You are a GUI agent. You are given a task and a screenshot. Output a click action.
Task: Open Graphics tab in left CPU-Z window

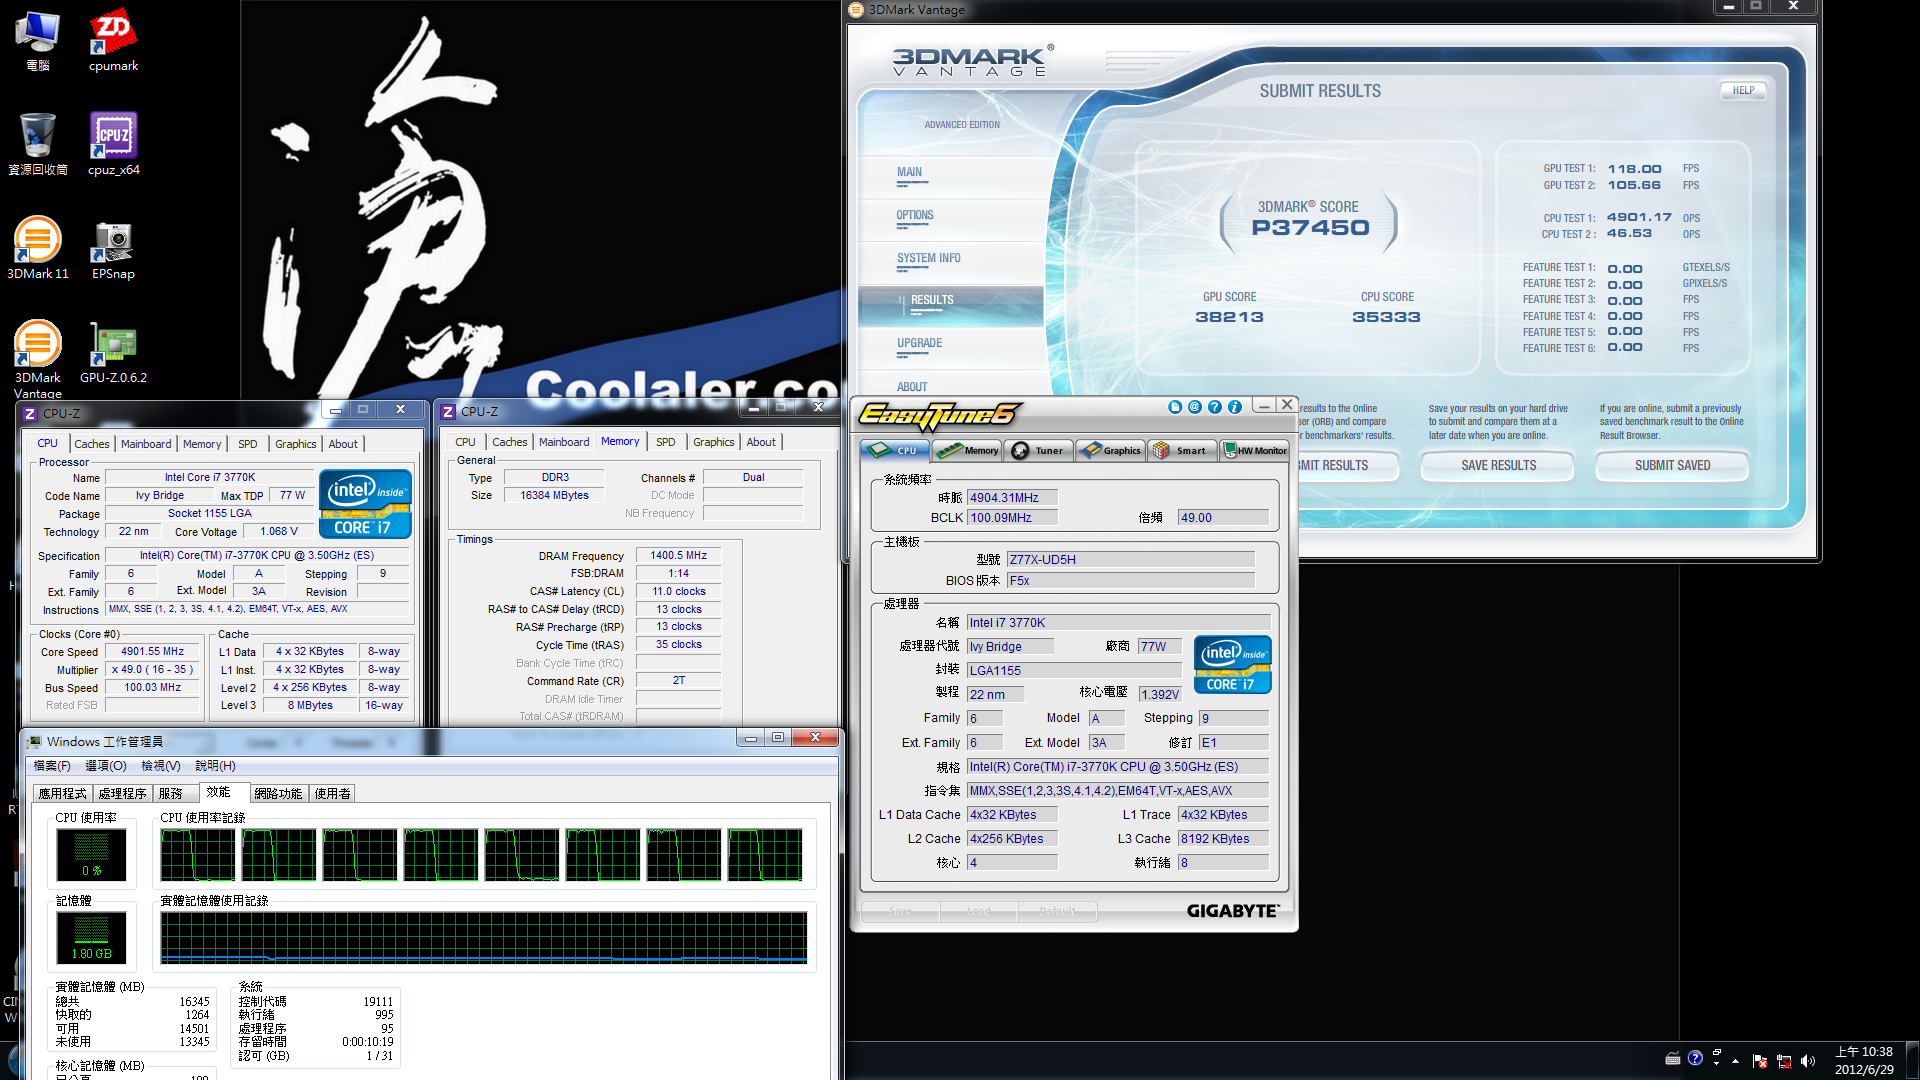pos(296,444)
